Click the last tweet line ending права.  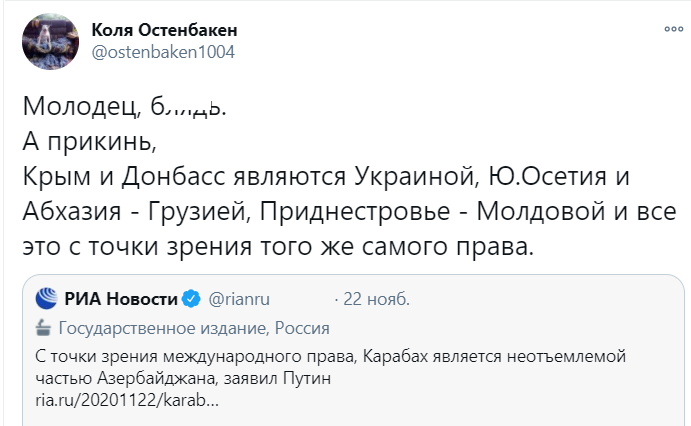tap(278, 246)
